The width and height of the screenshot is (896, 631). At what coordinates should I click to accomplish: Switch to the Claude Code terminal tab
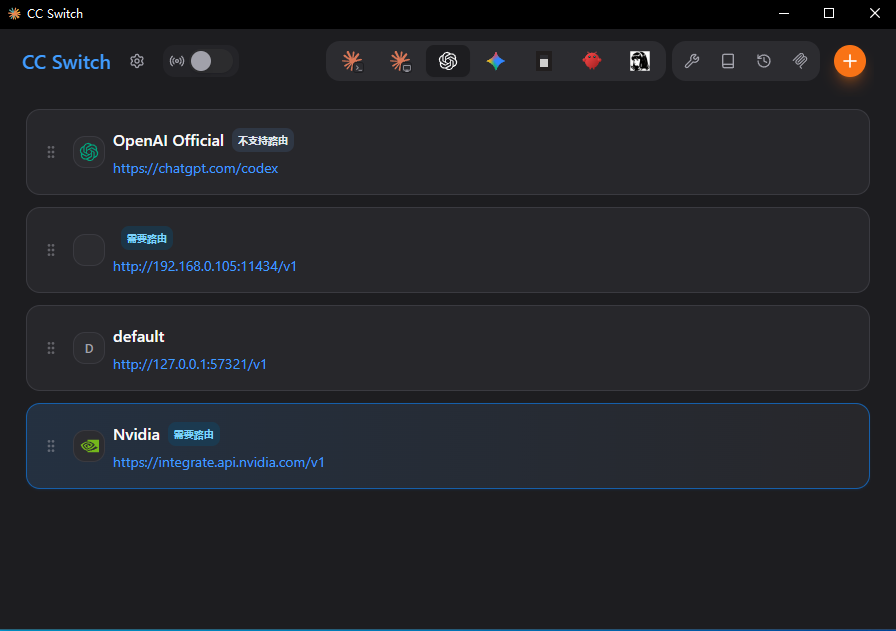[x=352, y=61]
